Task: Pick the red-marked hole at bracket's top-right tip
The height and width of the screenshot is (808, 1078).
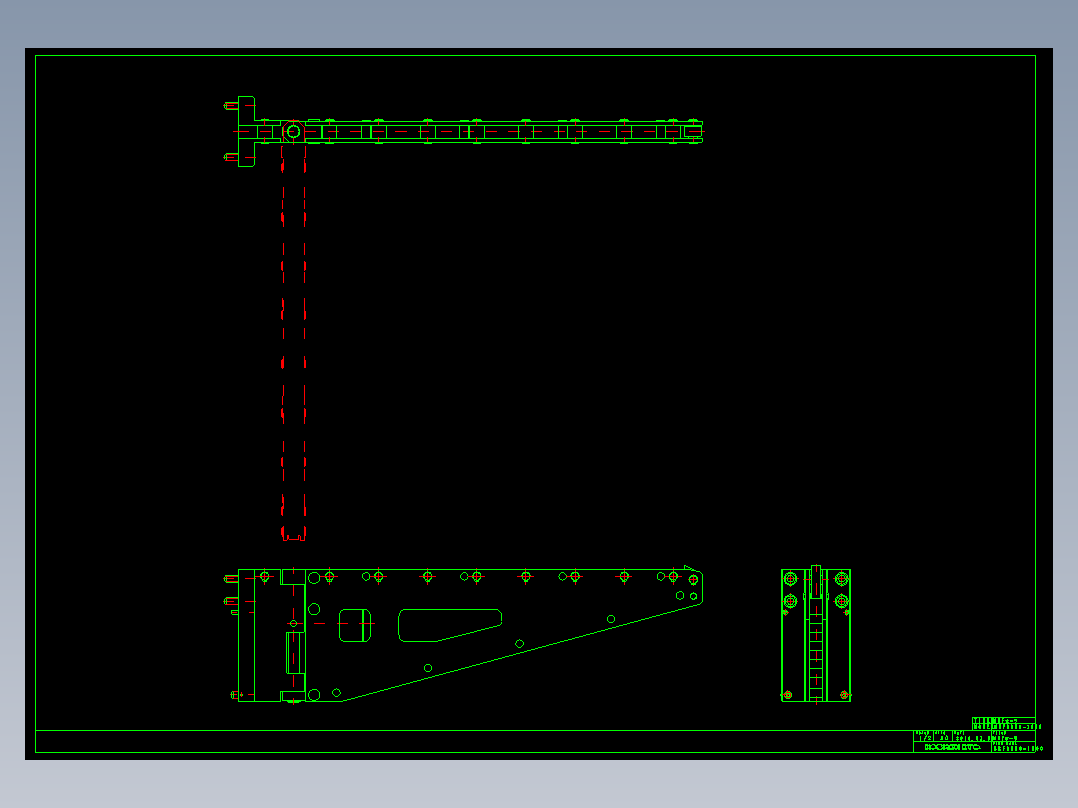Action: pos(693,580)
